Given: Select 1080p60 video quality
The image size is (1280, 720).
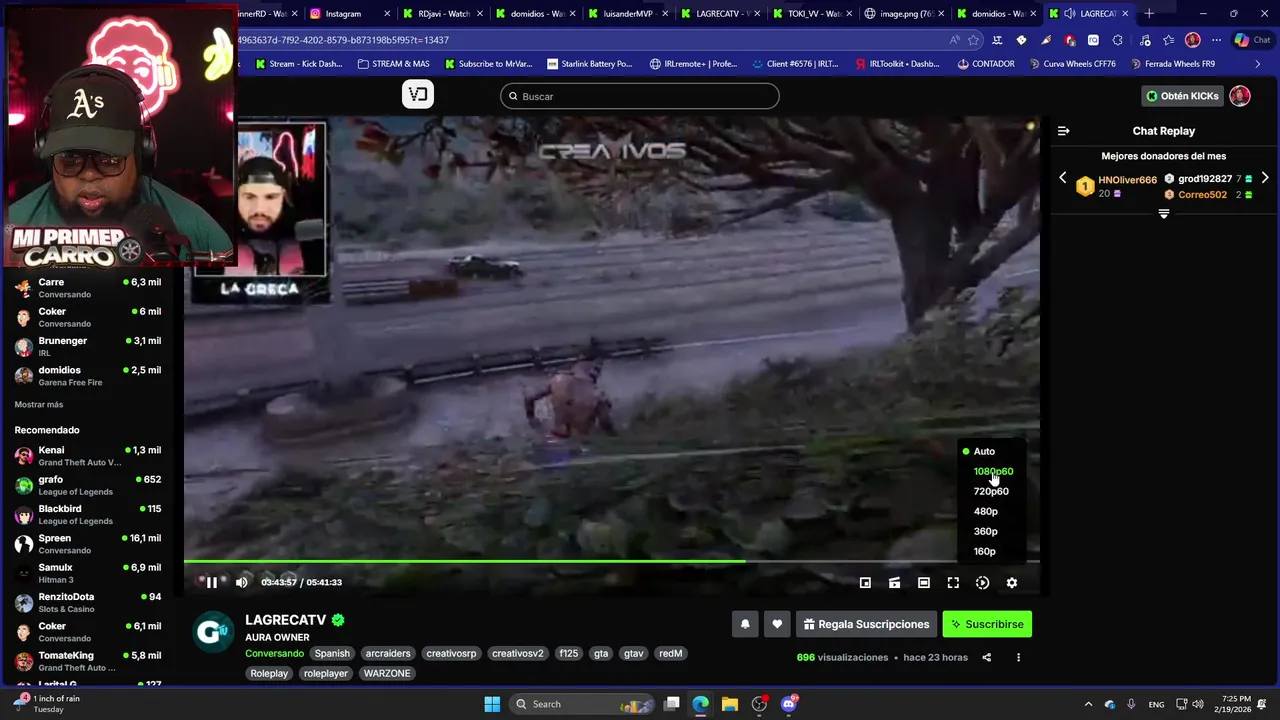Looking at the screenshot, I should (x=993, y=471).
